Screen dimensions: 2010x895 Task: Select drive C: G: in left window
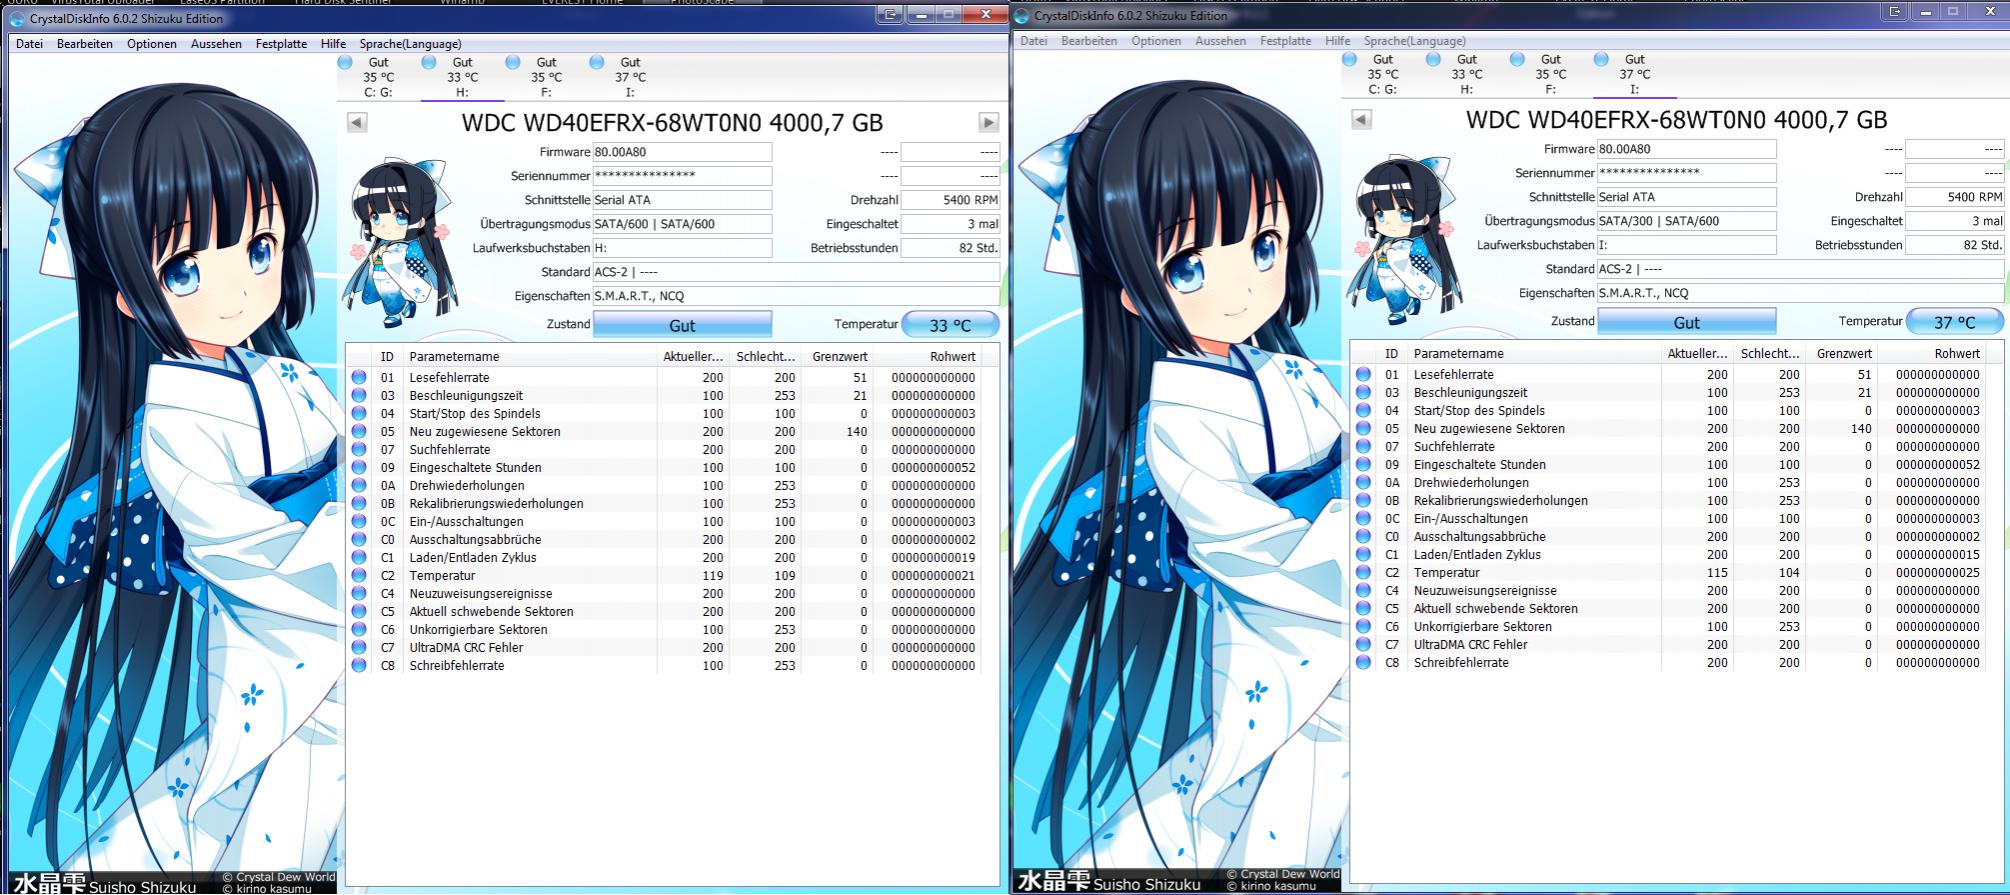coord(378,77)
